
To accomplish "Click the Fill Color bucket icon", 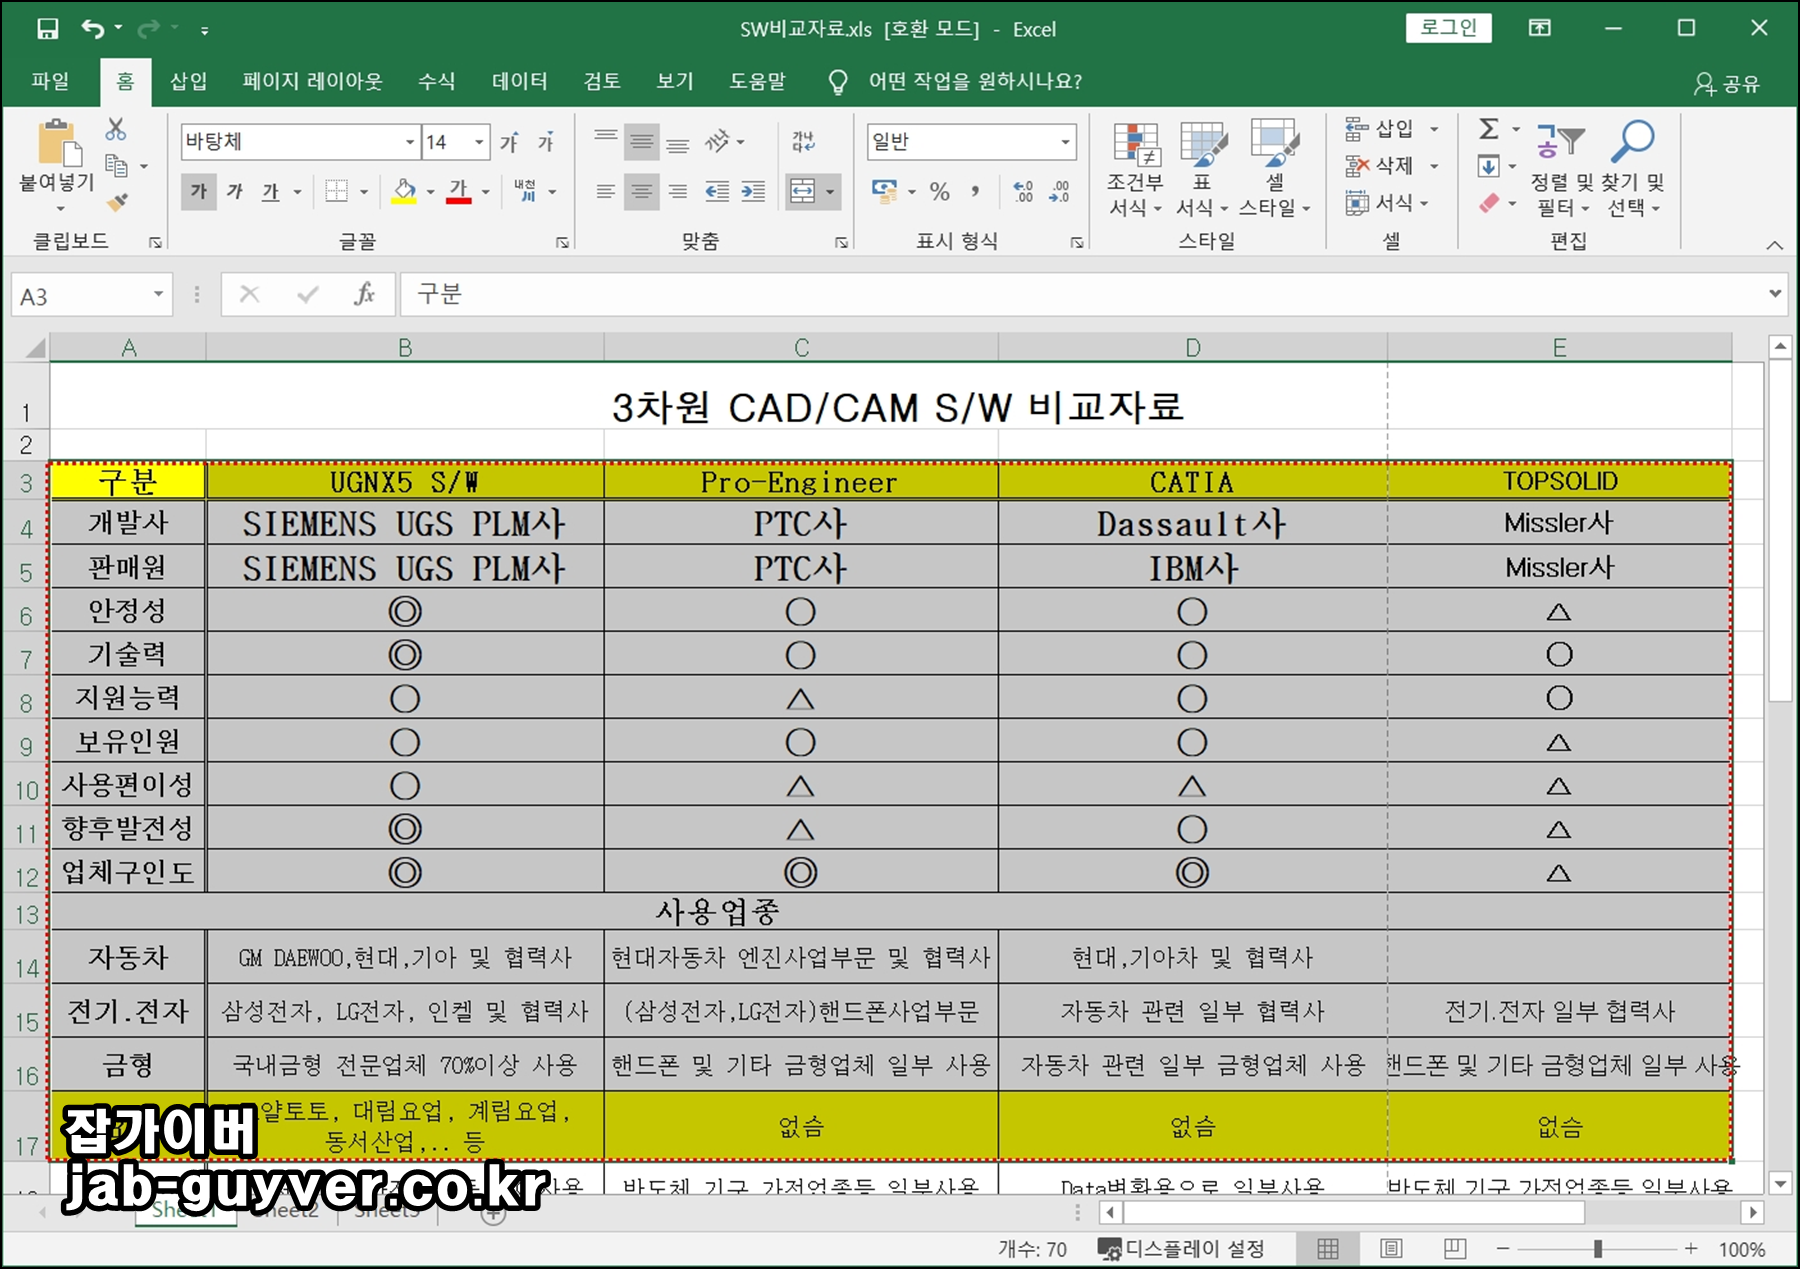I will click(404, 191).
